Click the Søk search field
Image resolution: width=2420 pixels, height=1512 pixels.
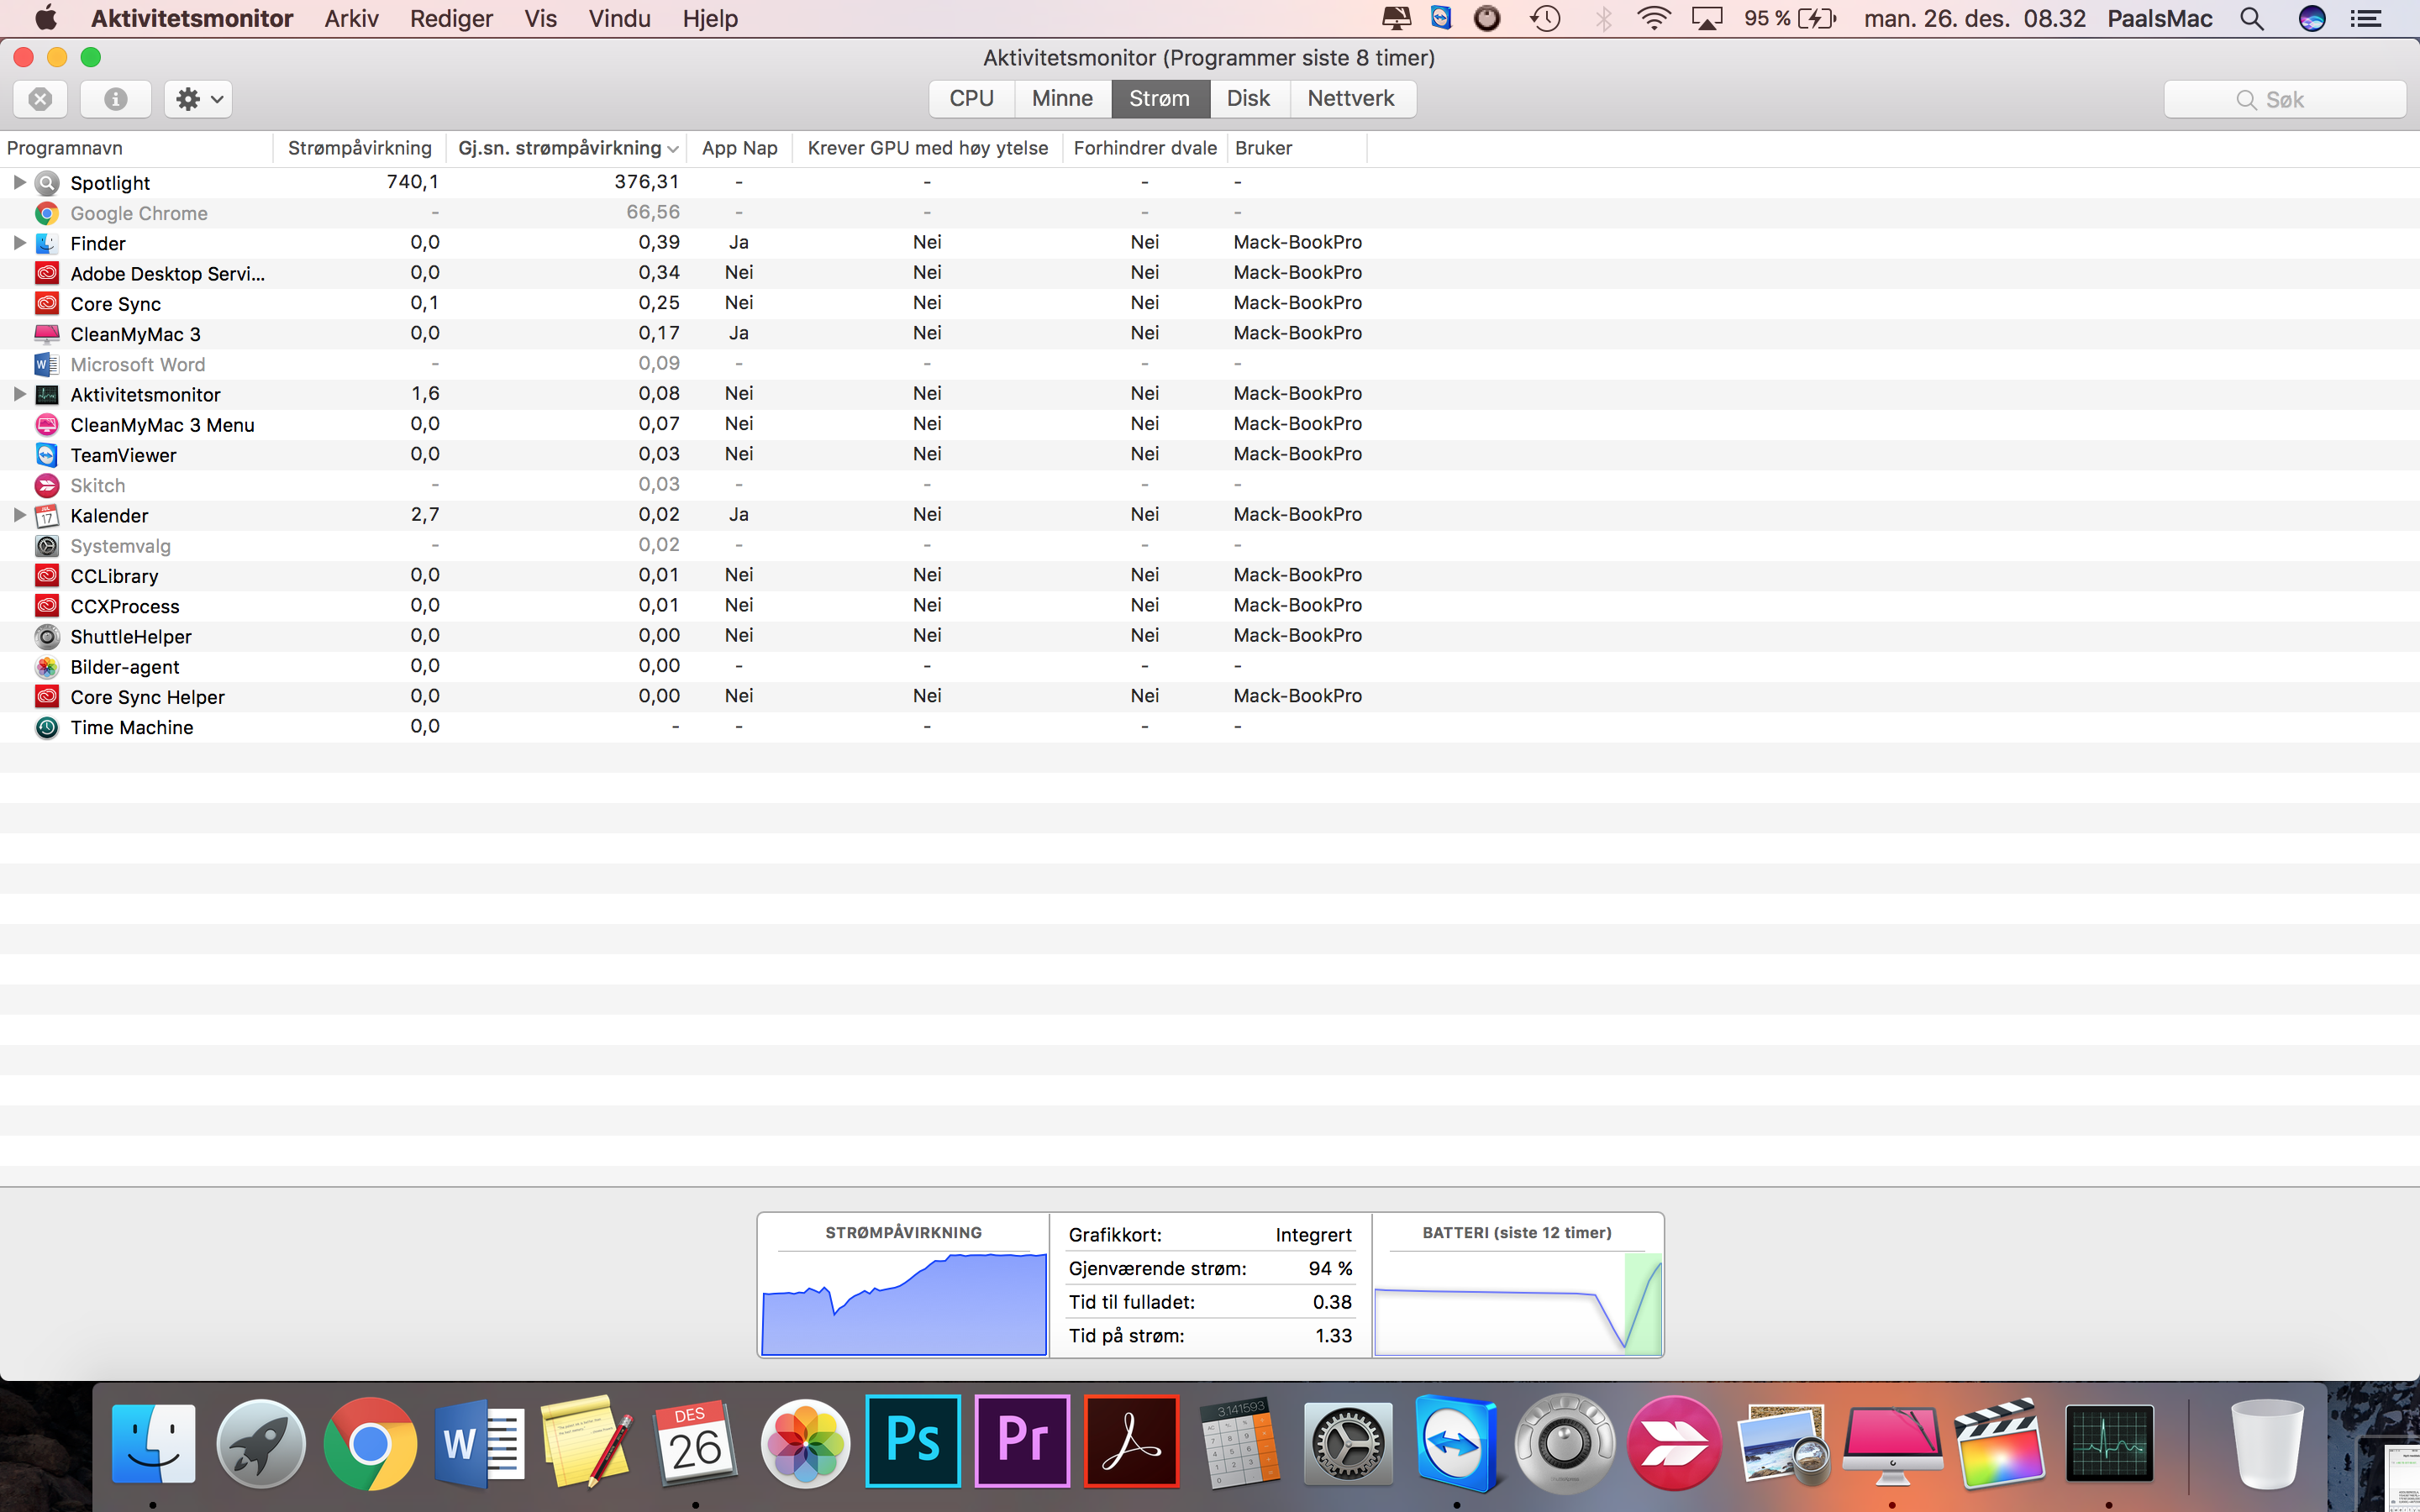(x=2284, y=99)
